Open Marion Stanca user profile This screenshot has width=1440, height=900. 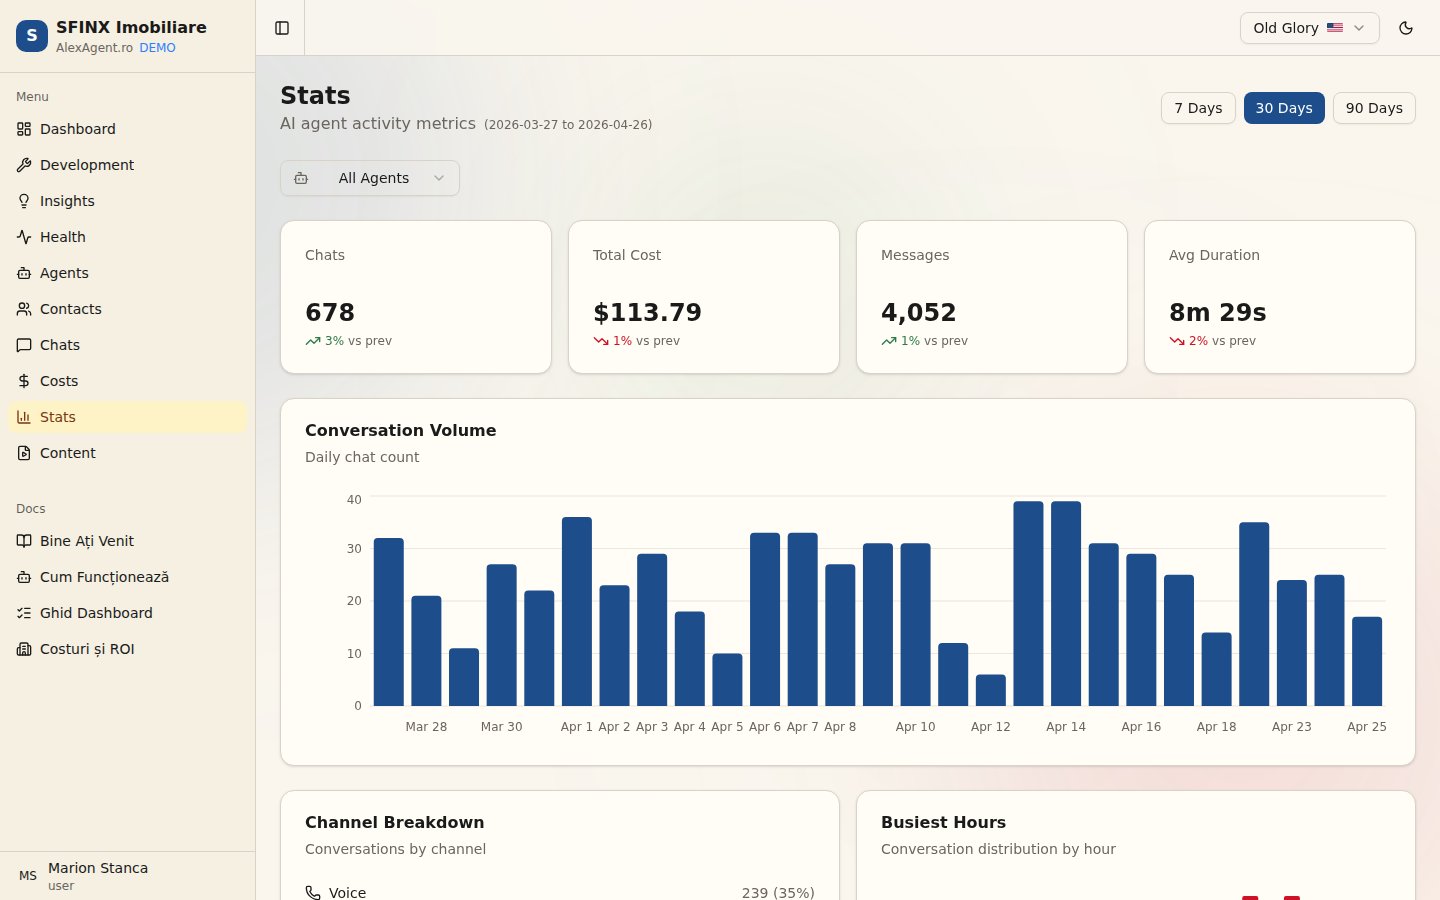point(128,876)
